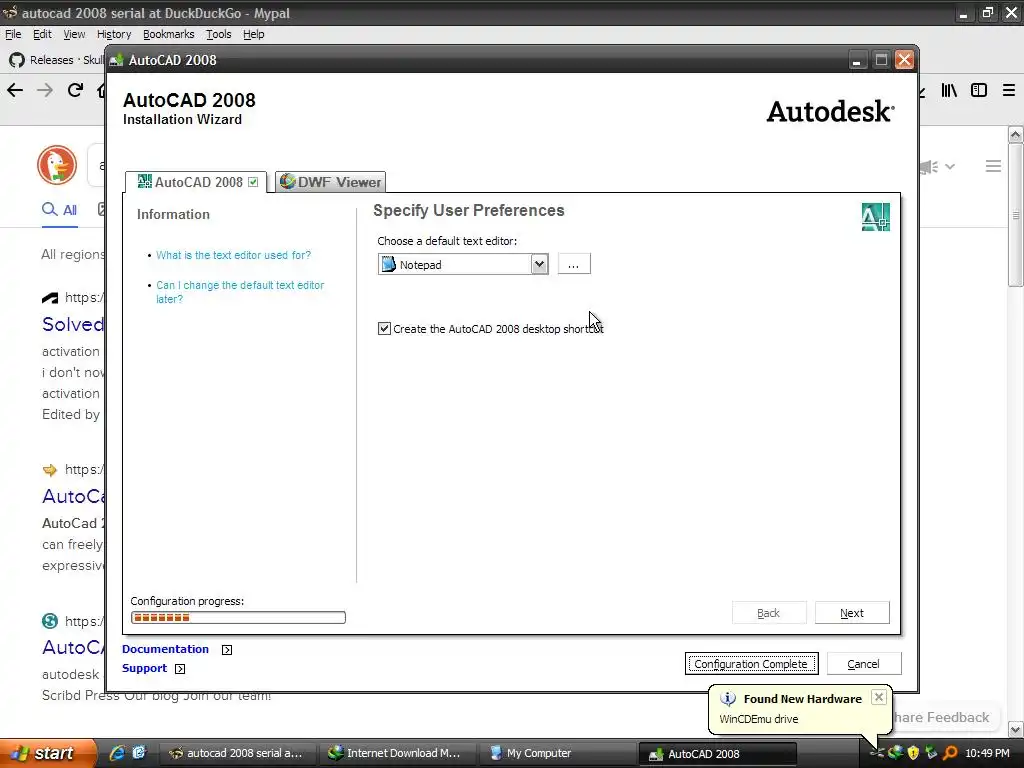Toggle Create the AutoCAD 2008 desktop shortcut checkbox

[x=384, y=328]
